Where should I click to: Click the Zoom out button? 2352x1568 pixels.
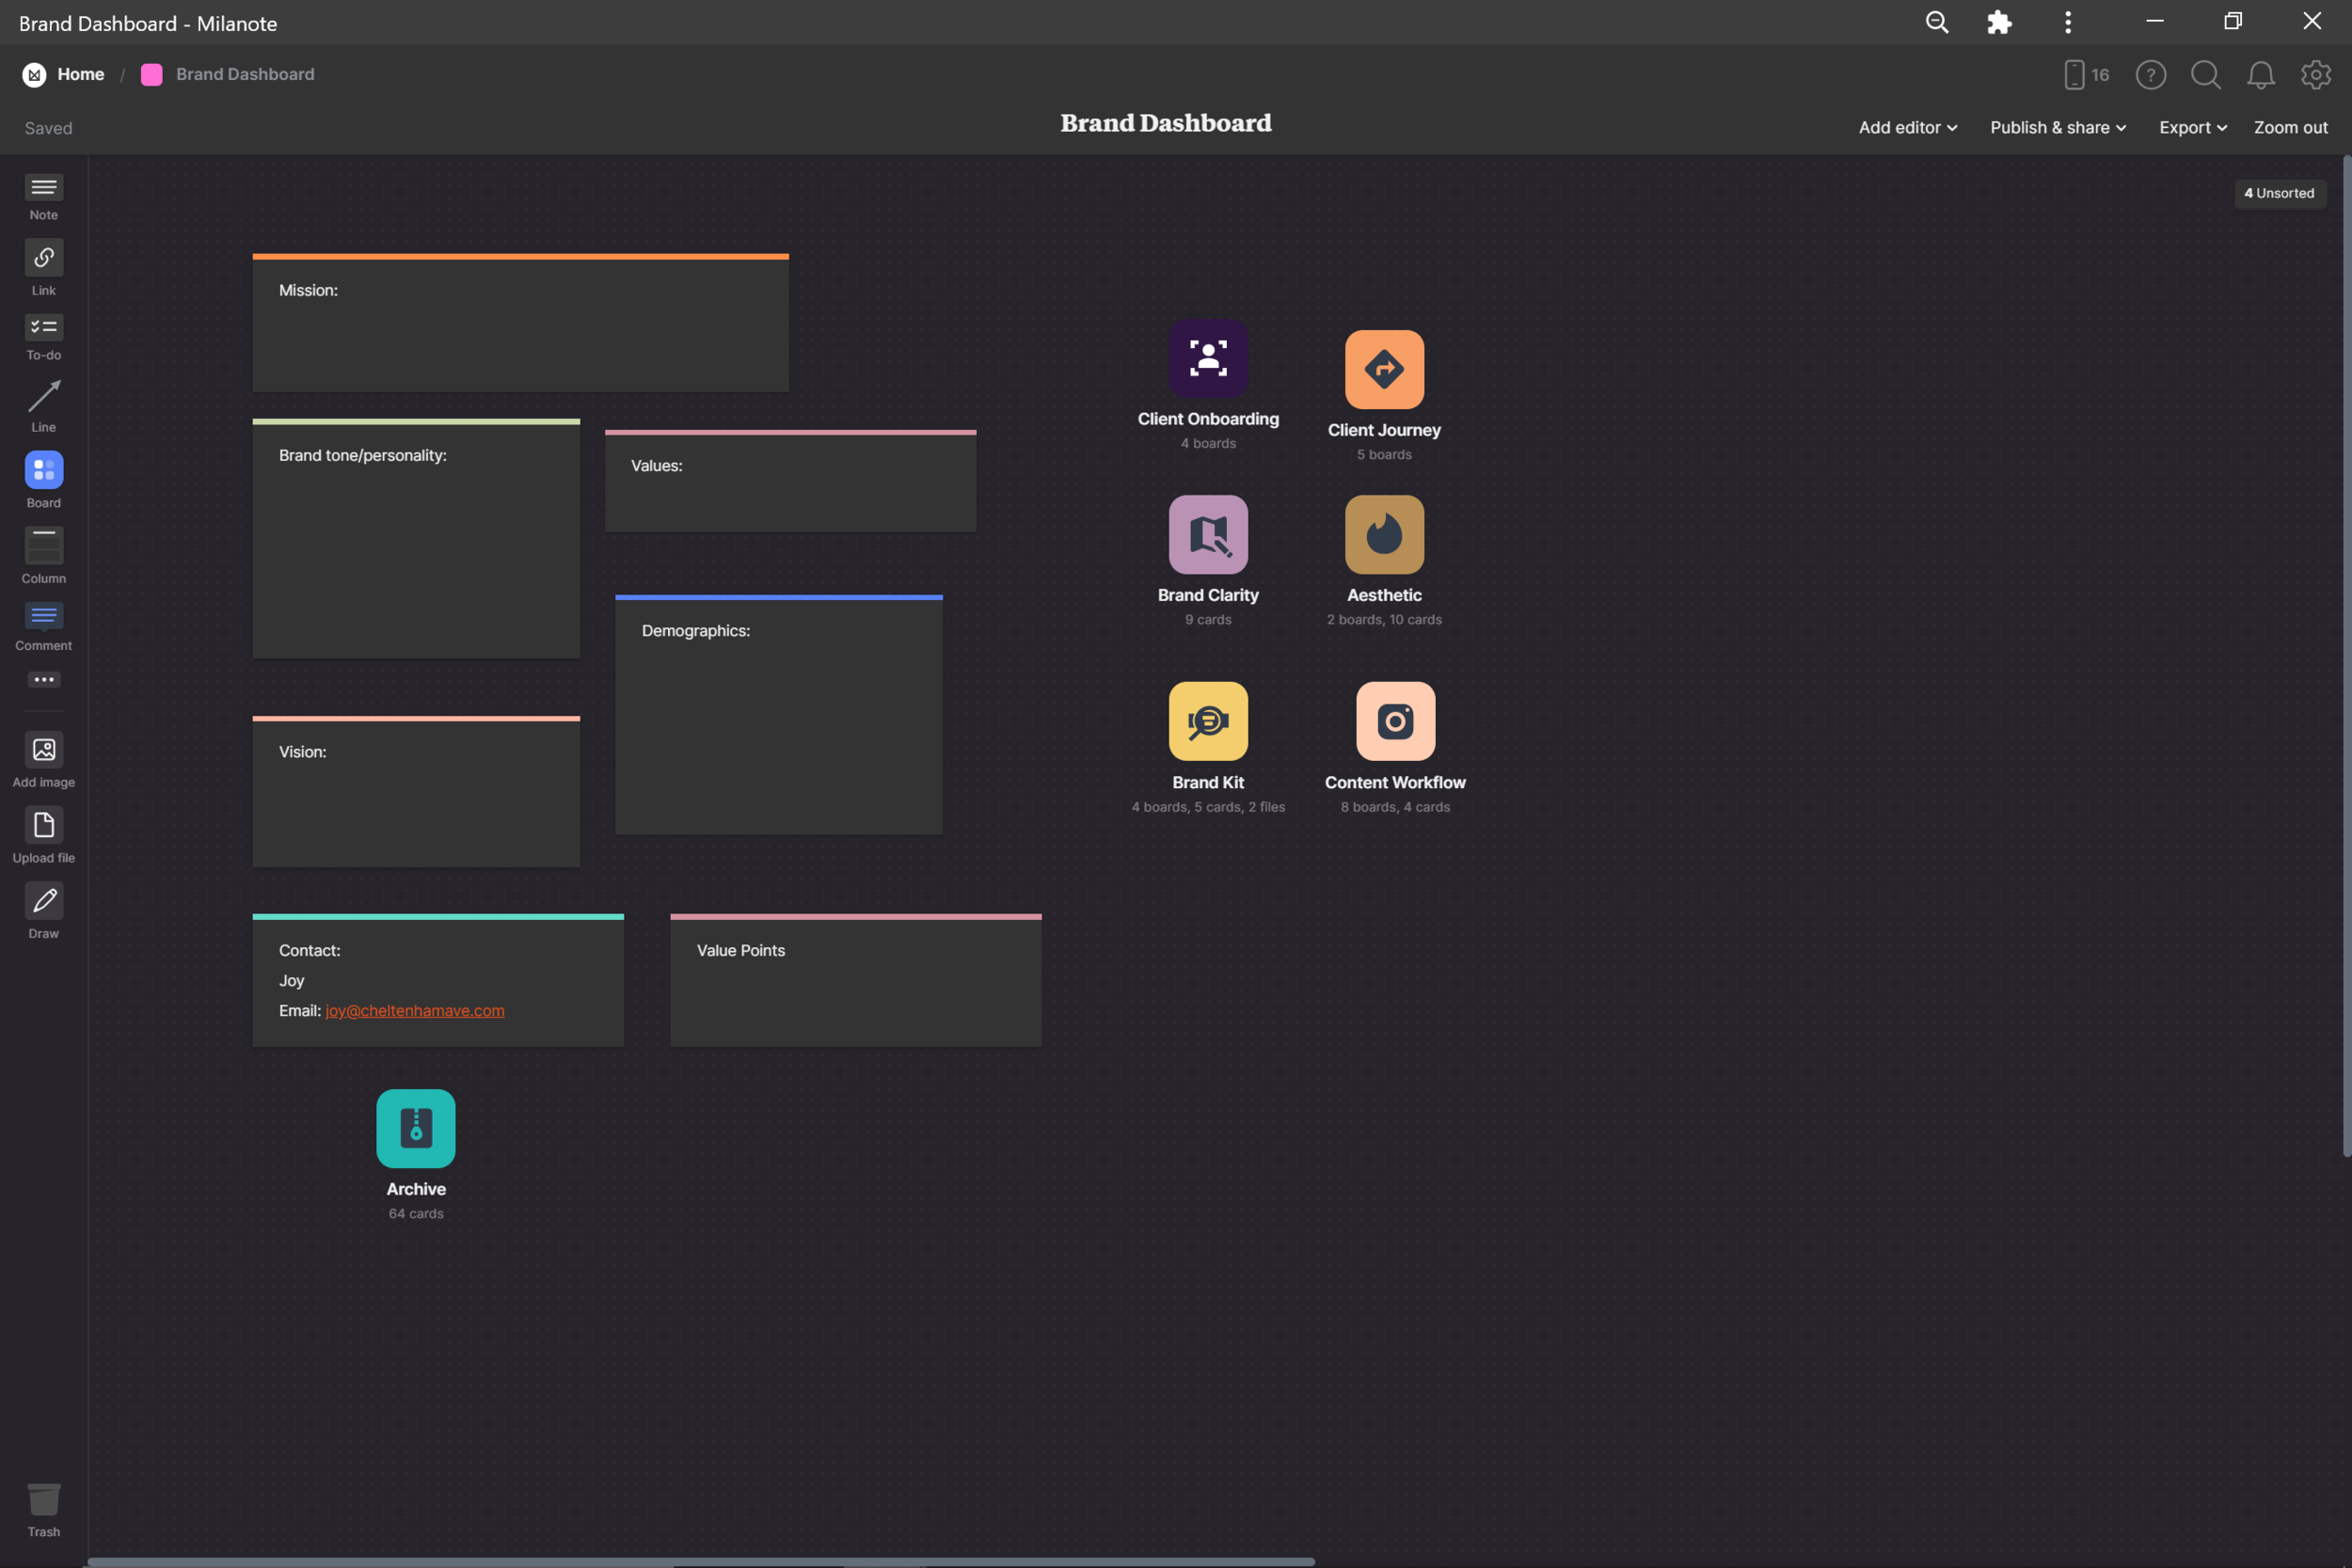tap(2290, 128)
